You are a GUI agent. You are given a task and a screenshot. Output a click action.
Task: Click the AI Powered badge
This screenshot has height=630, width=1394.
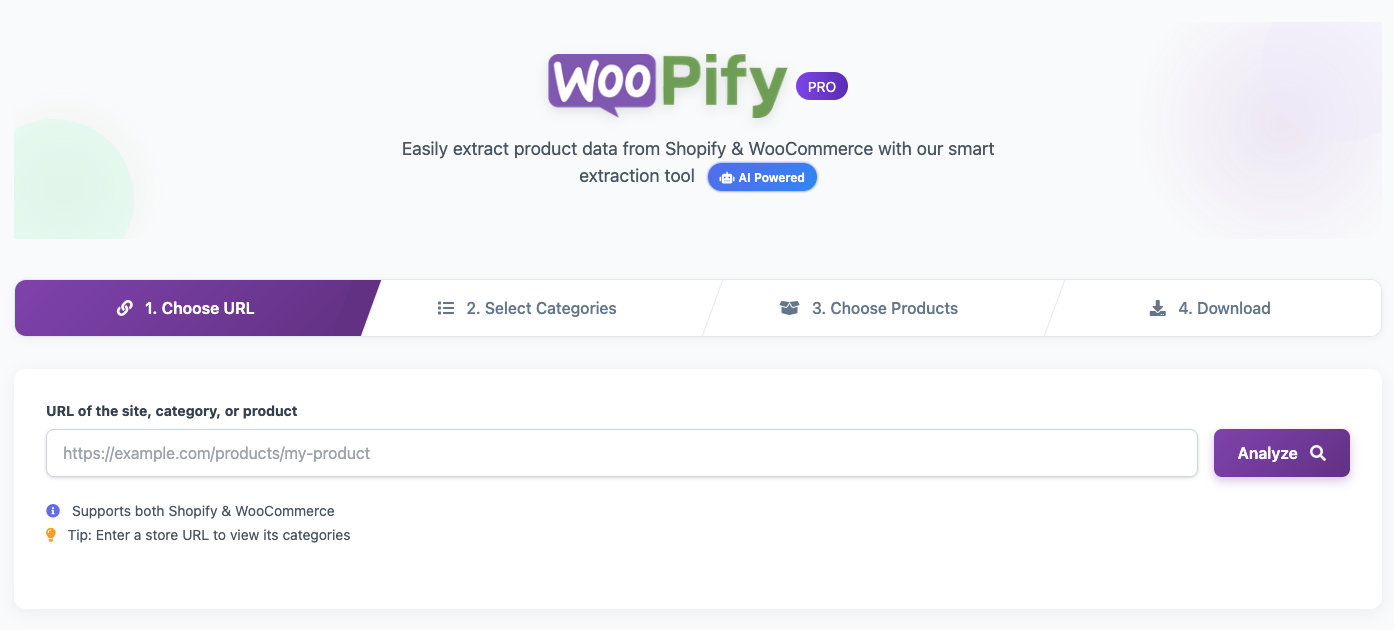pos(762,178)
